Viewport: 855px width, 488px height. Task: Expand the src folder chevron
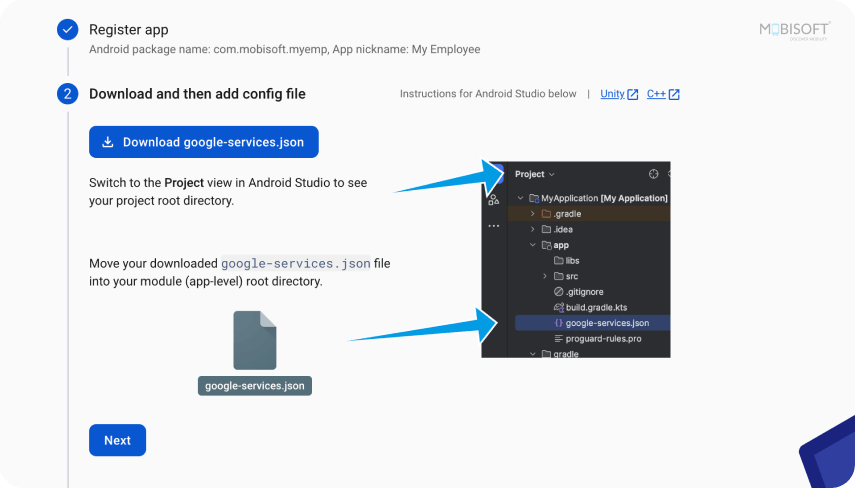545,276
